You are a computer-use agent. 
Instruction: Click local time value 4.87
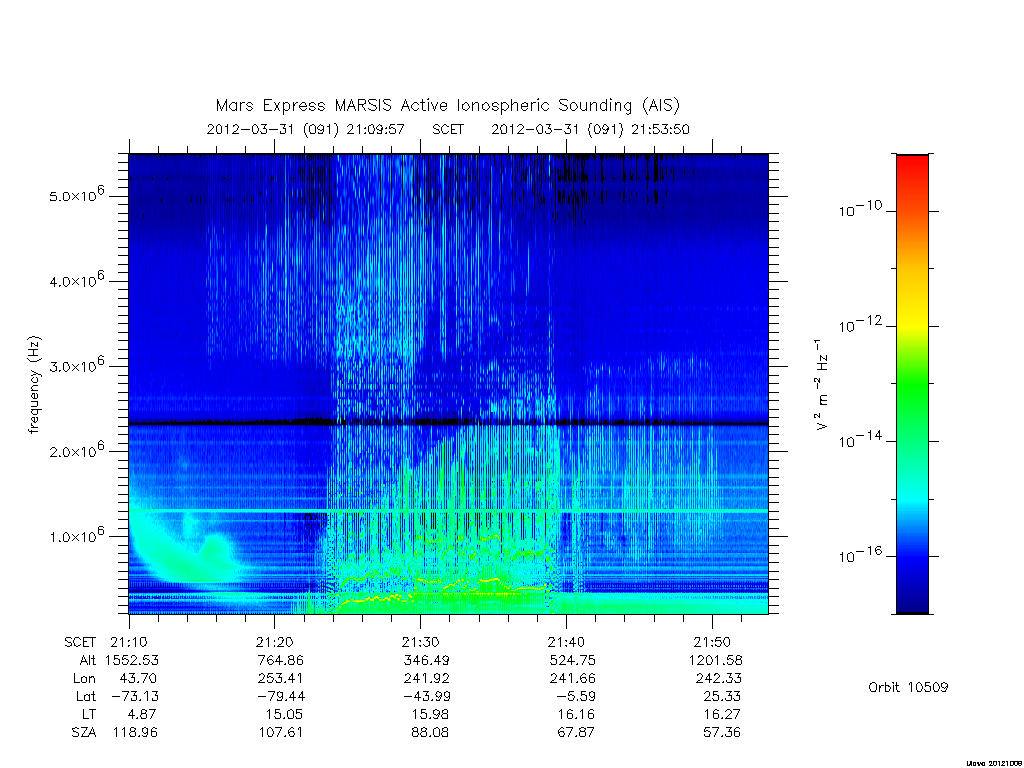141,714
